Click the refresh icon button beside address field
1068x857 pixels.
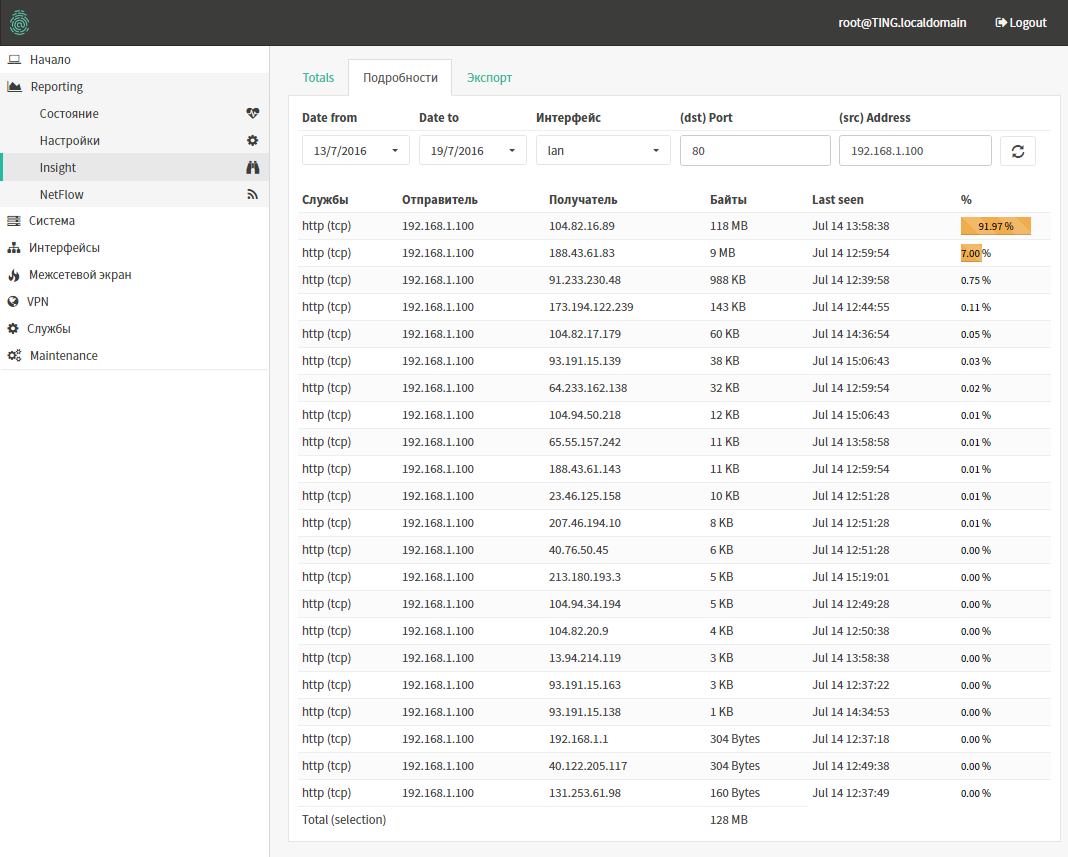1018,151
